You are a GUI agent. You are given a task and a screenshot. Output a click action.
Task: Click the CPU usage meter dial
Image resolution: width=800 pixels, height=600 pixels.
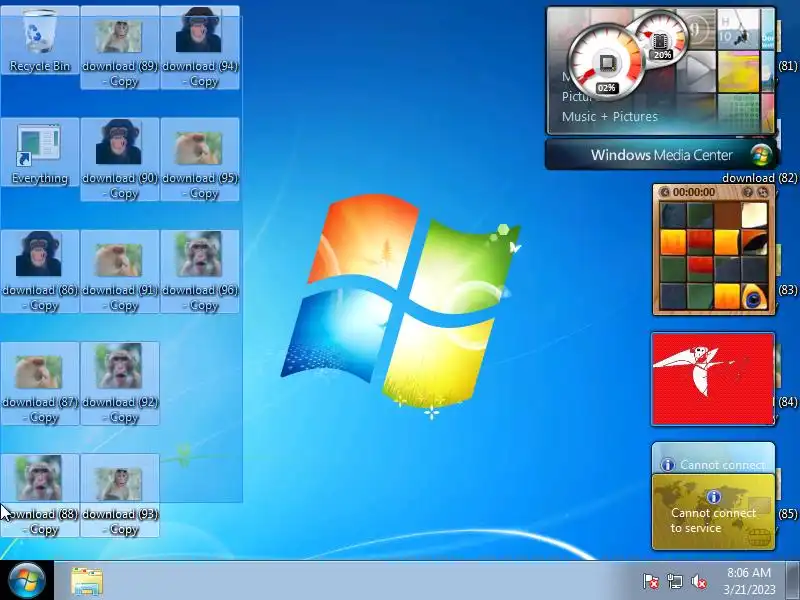pyautogui.click(x=606, y=63)
